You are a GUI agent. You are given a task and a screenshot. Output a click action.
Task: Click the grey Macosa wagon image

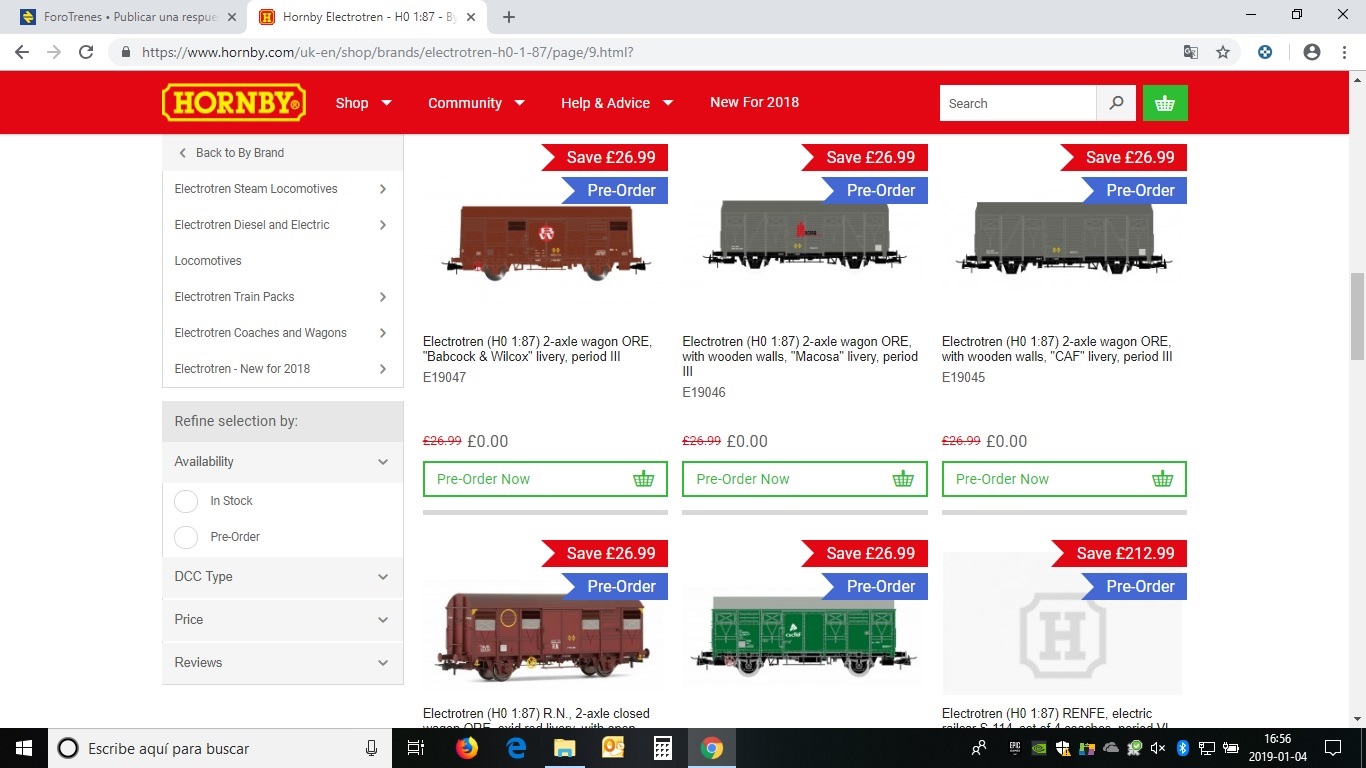coord(804,234)
